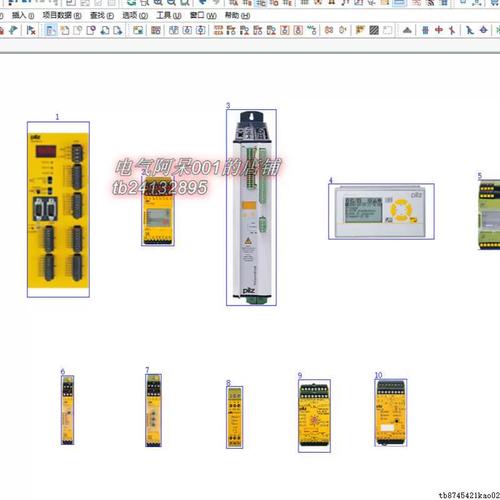The height and width of the screenshot is (500, 500).
Task: Click the gray triangle toolbar icon
Action: pos(407,30)
